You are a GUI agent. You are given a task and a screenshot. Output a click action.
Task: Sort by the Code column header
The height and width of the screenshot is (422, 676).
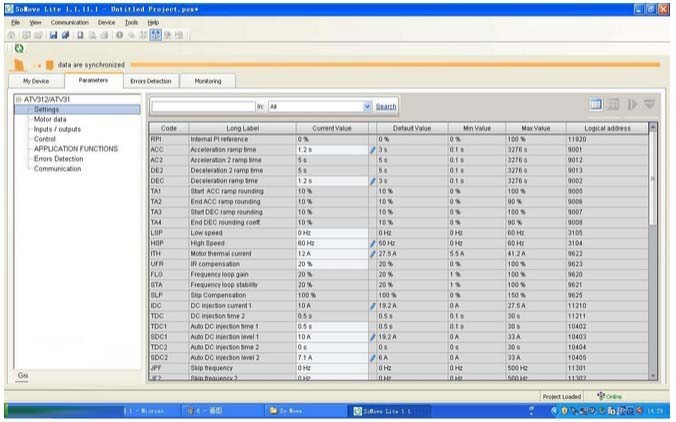click(x=169, y=128)
